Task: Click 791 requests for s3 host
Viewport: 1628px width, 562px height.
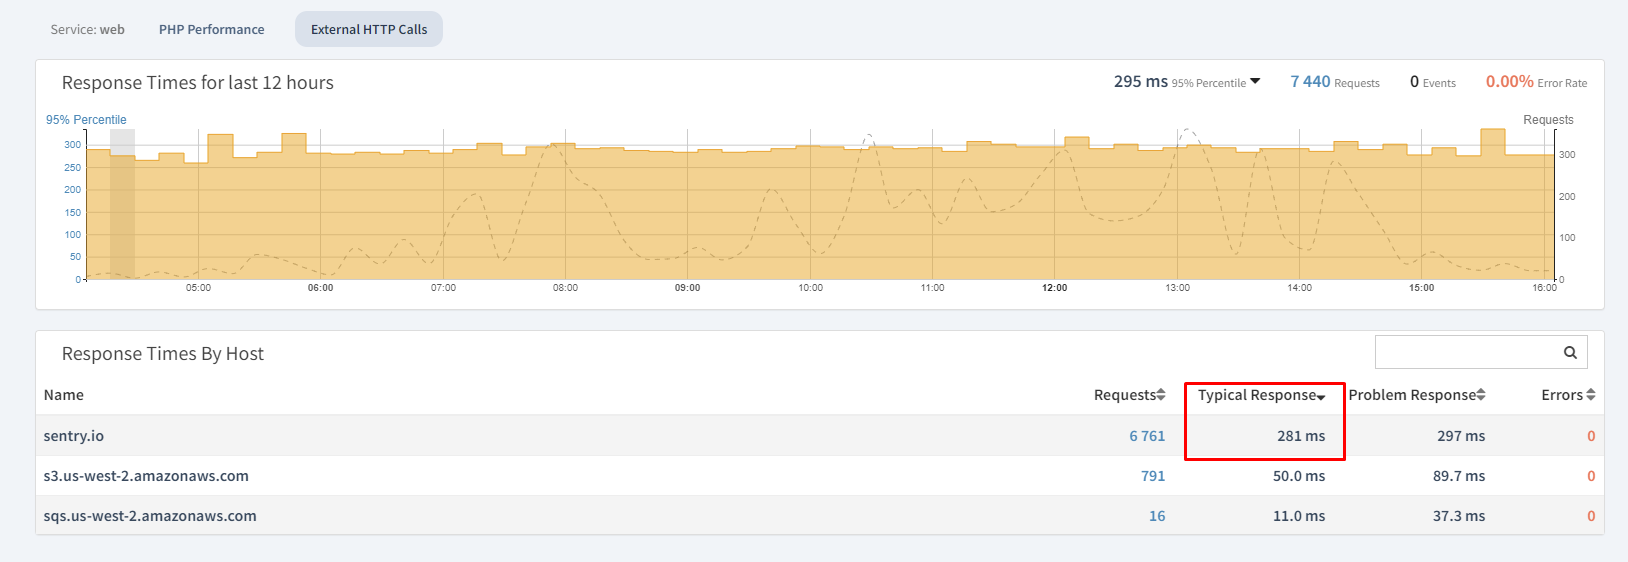Action: [1153, 476]
